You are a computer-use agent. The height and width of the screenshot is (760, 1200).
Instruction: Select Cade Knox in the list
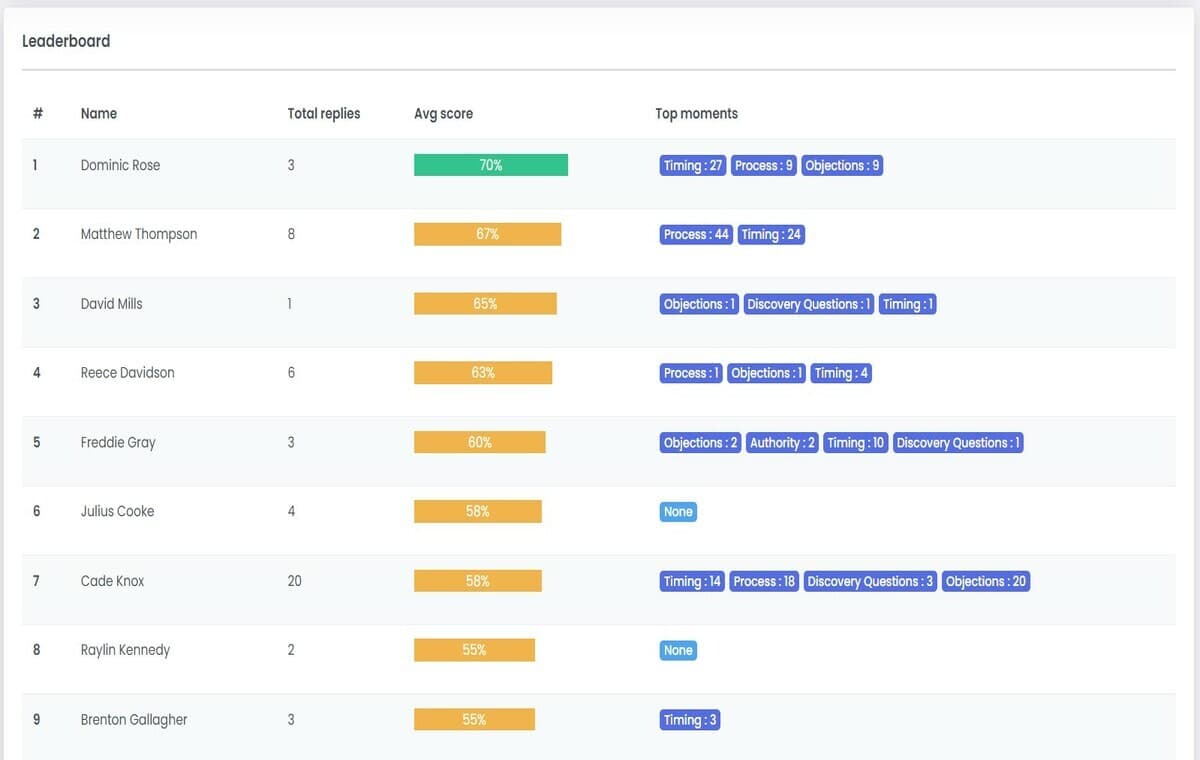(x=112, y=581)
